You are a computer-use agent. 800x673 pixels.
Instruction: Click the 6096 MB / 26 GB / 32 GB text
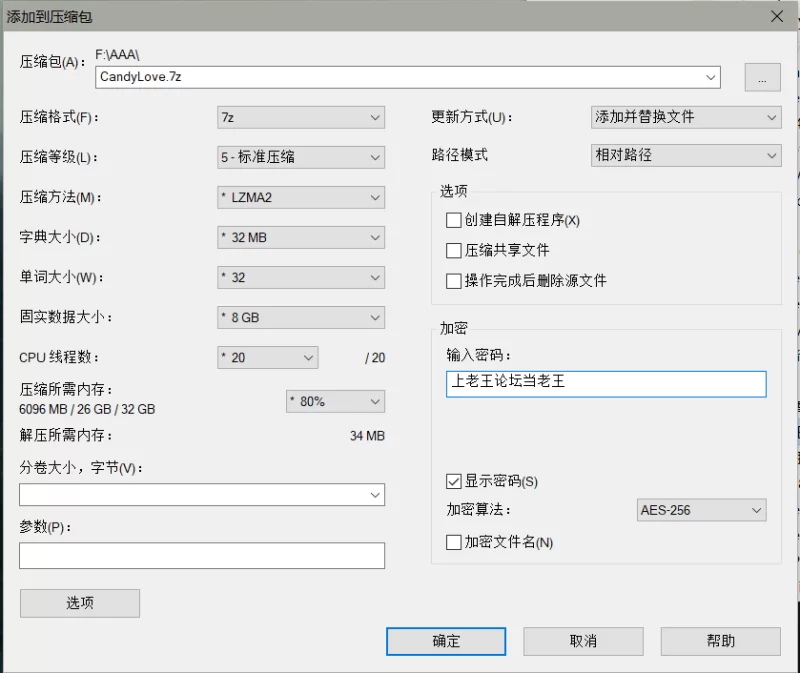tap(87, 409)
